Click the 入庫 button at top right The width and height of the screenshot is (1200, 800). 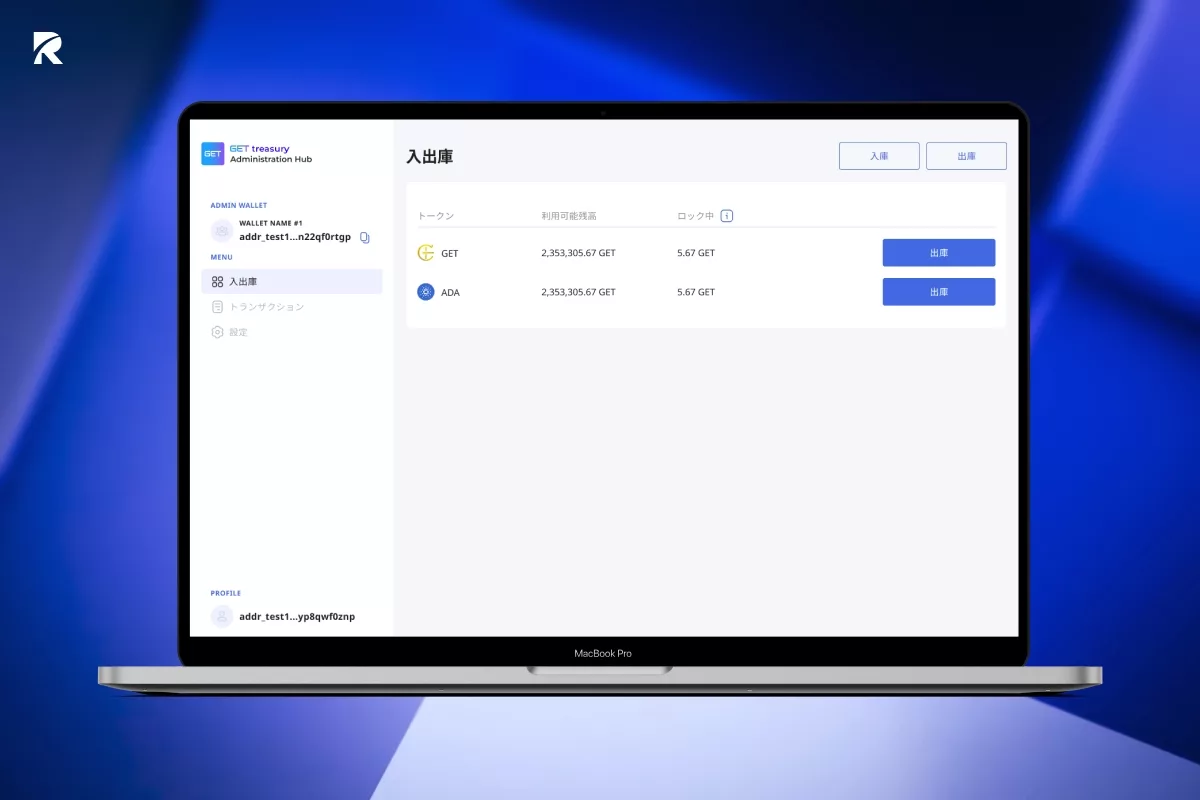click(x=879, y=155)
